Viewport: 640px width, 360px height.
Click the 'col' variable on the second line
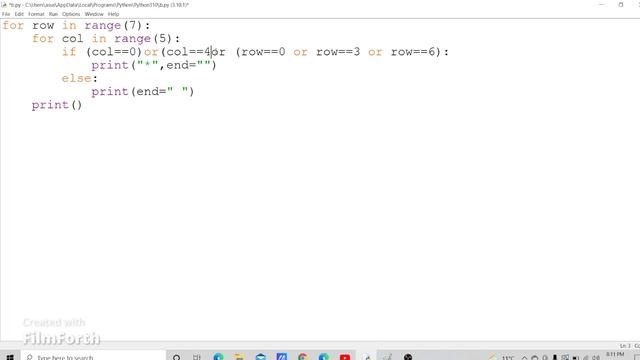coord(73,39)
